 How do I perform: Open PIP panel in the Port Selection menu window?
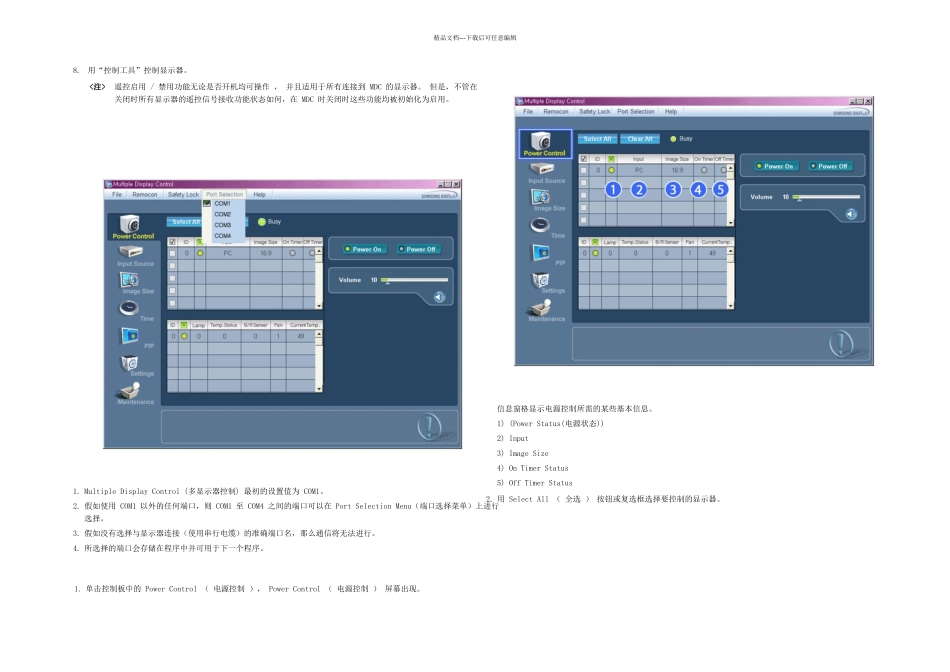click(x=135, y=338)
